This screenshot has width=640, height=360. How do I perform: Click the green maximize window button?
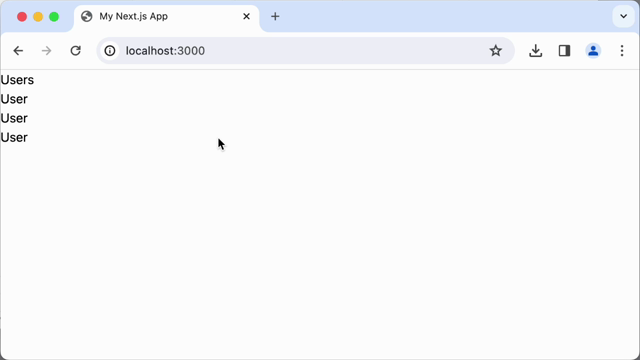54,17
